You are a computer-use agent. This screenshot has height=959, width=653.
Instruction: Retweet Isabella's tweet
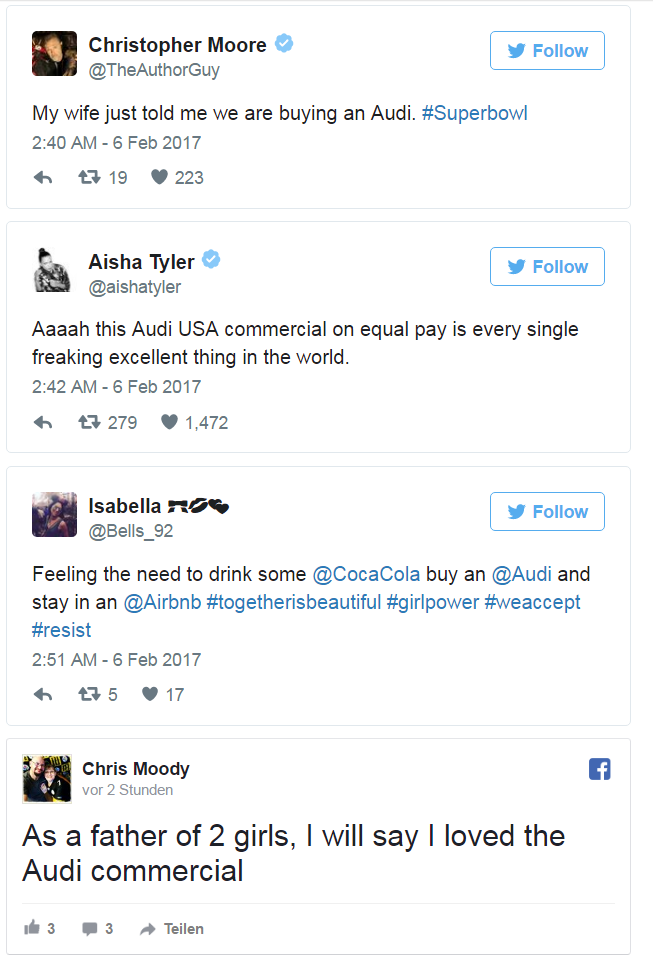89,695
